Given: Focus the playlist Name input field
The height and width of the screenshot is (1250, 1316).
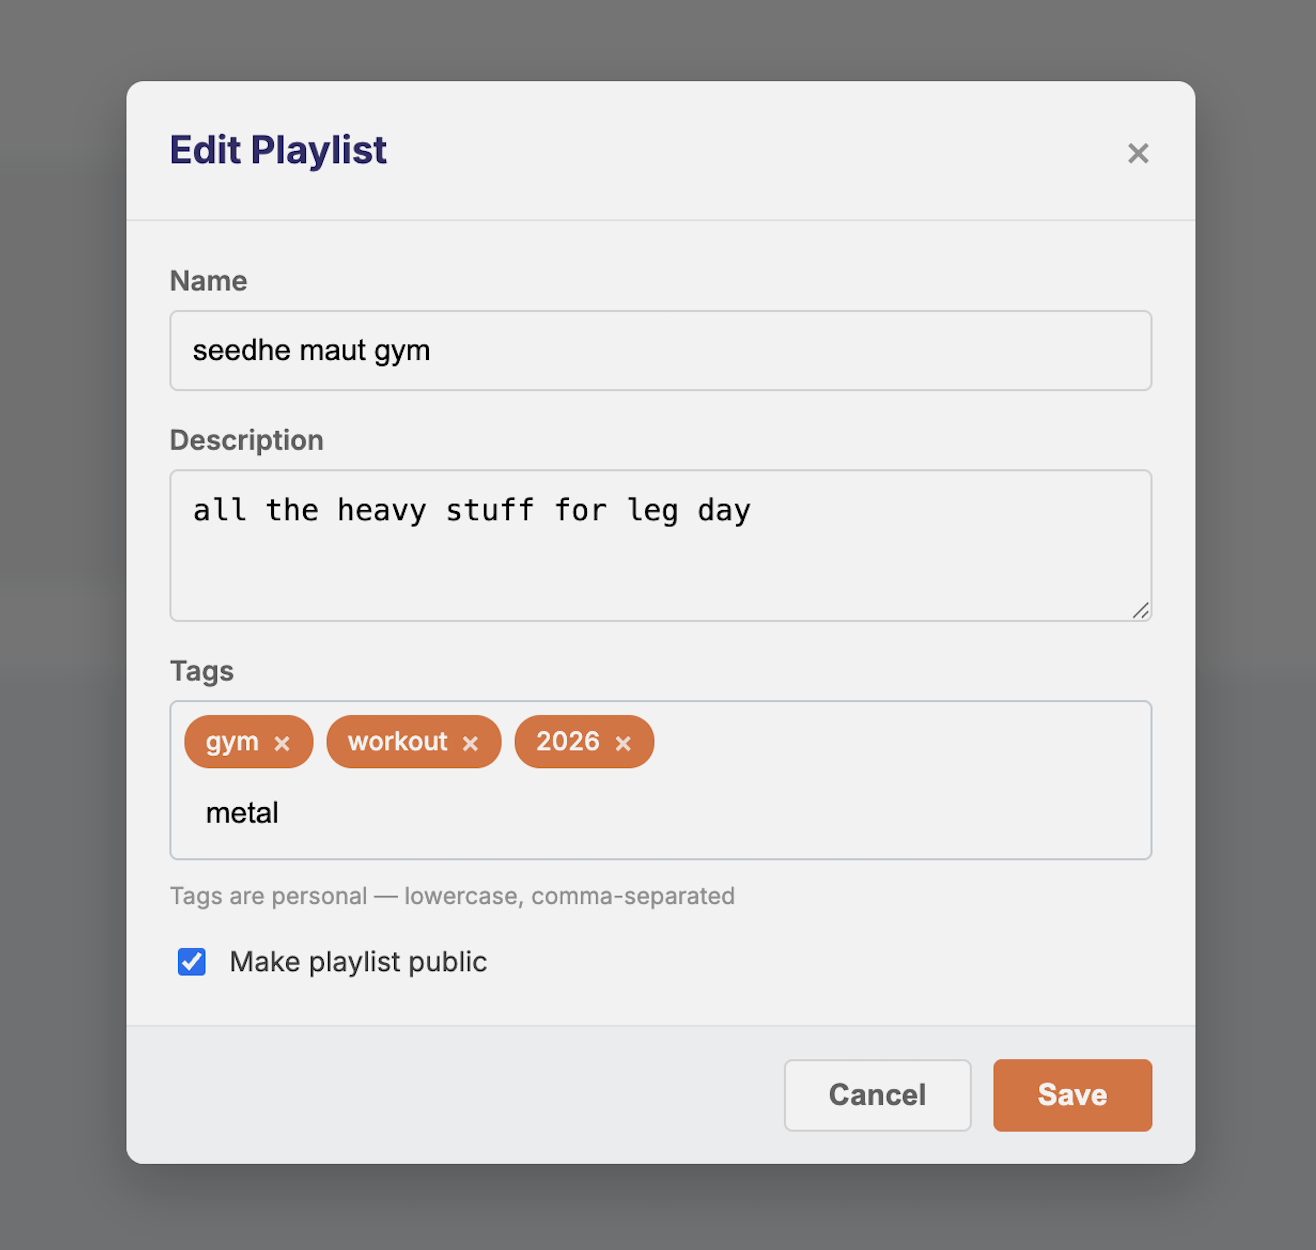Looking at the screenshot, I should tap(660, 351).
